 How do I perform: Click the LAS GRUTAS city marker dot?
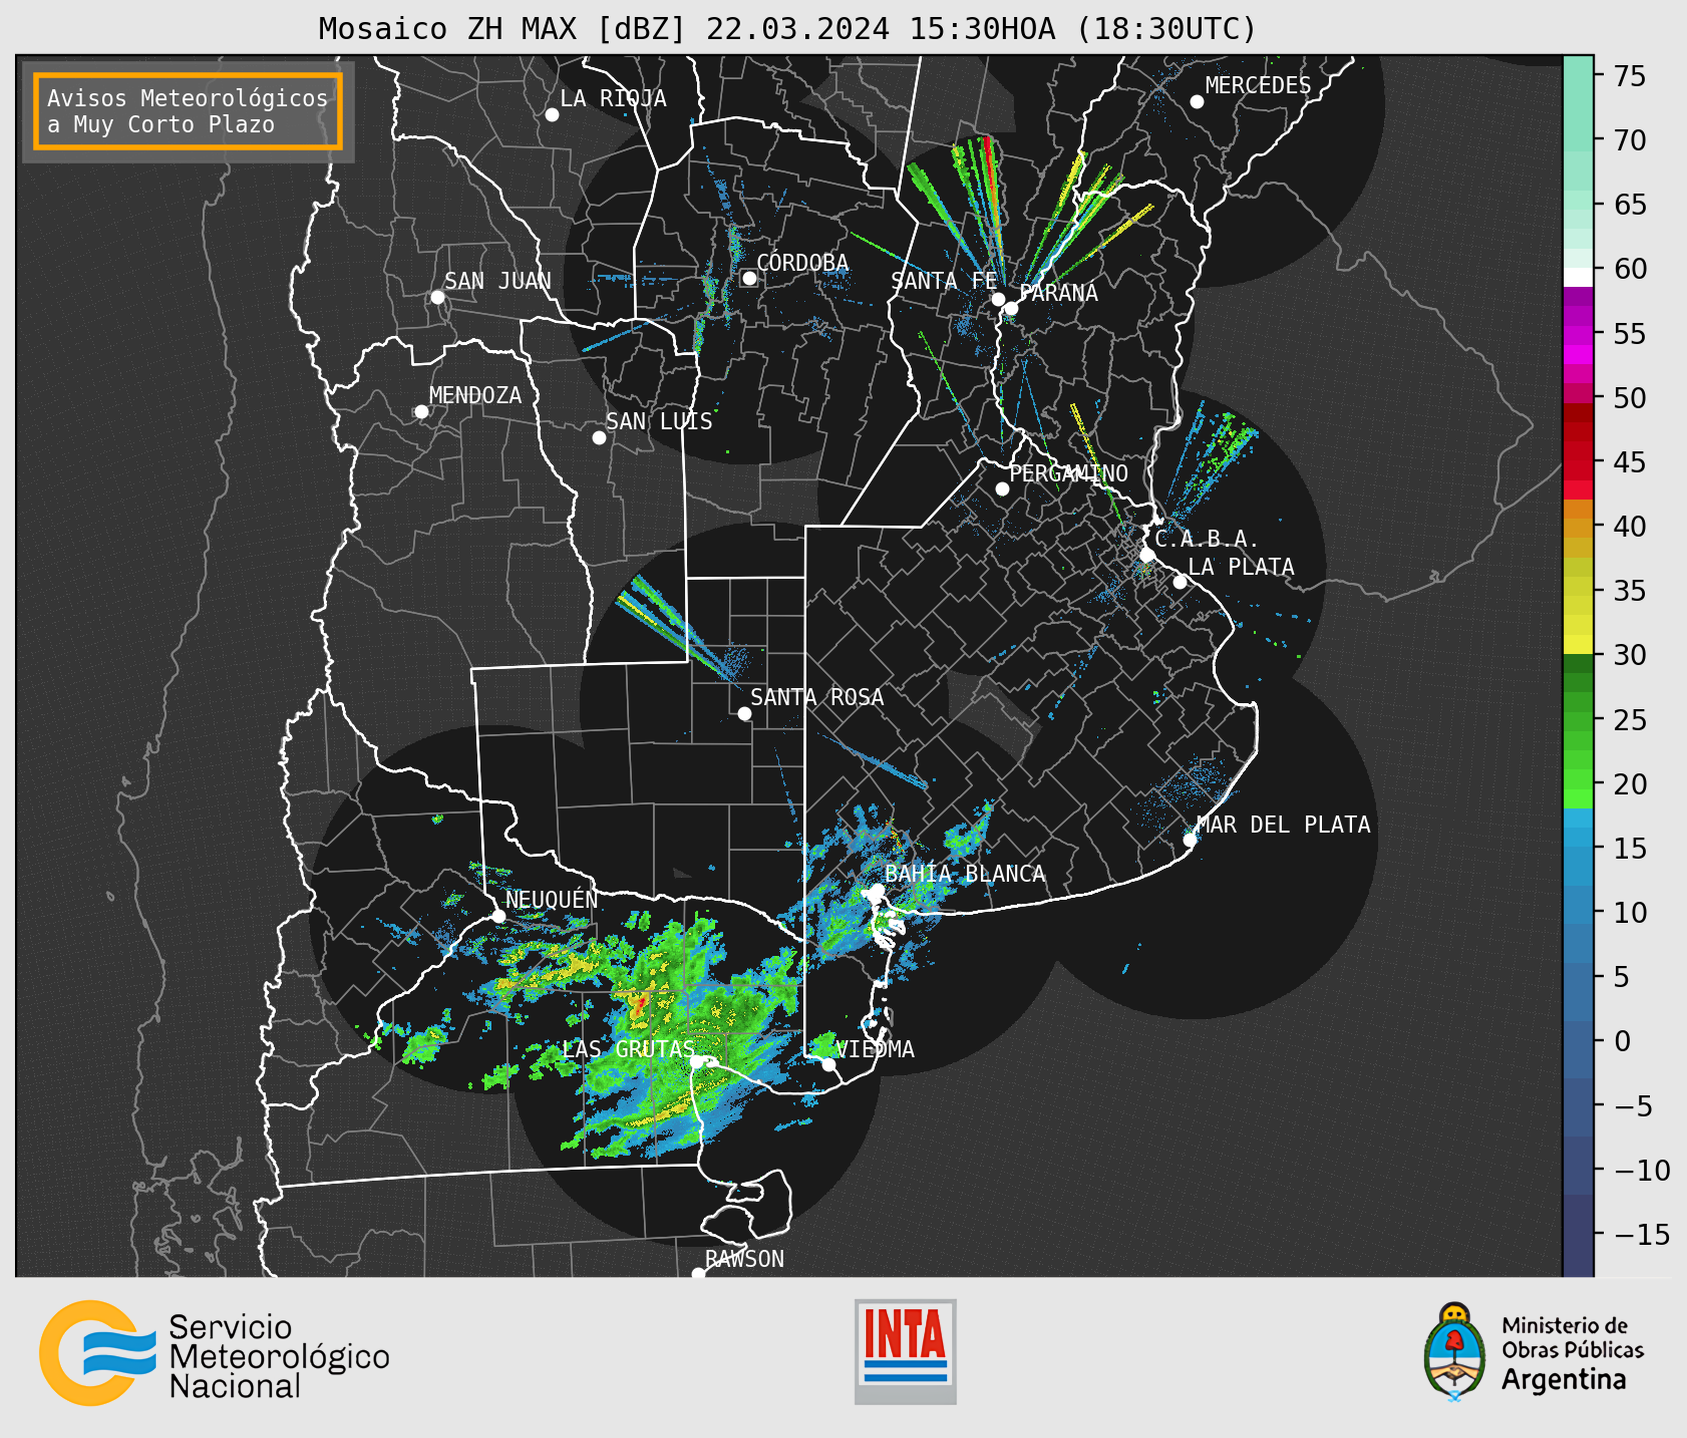coord(697,1062)
